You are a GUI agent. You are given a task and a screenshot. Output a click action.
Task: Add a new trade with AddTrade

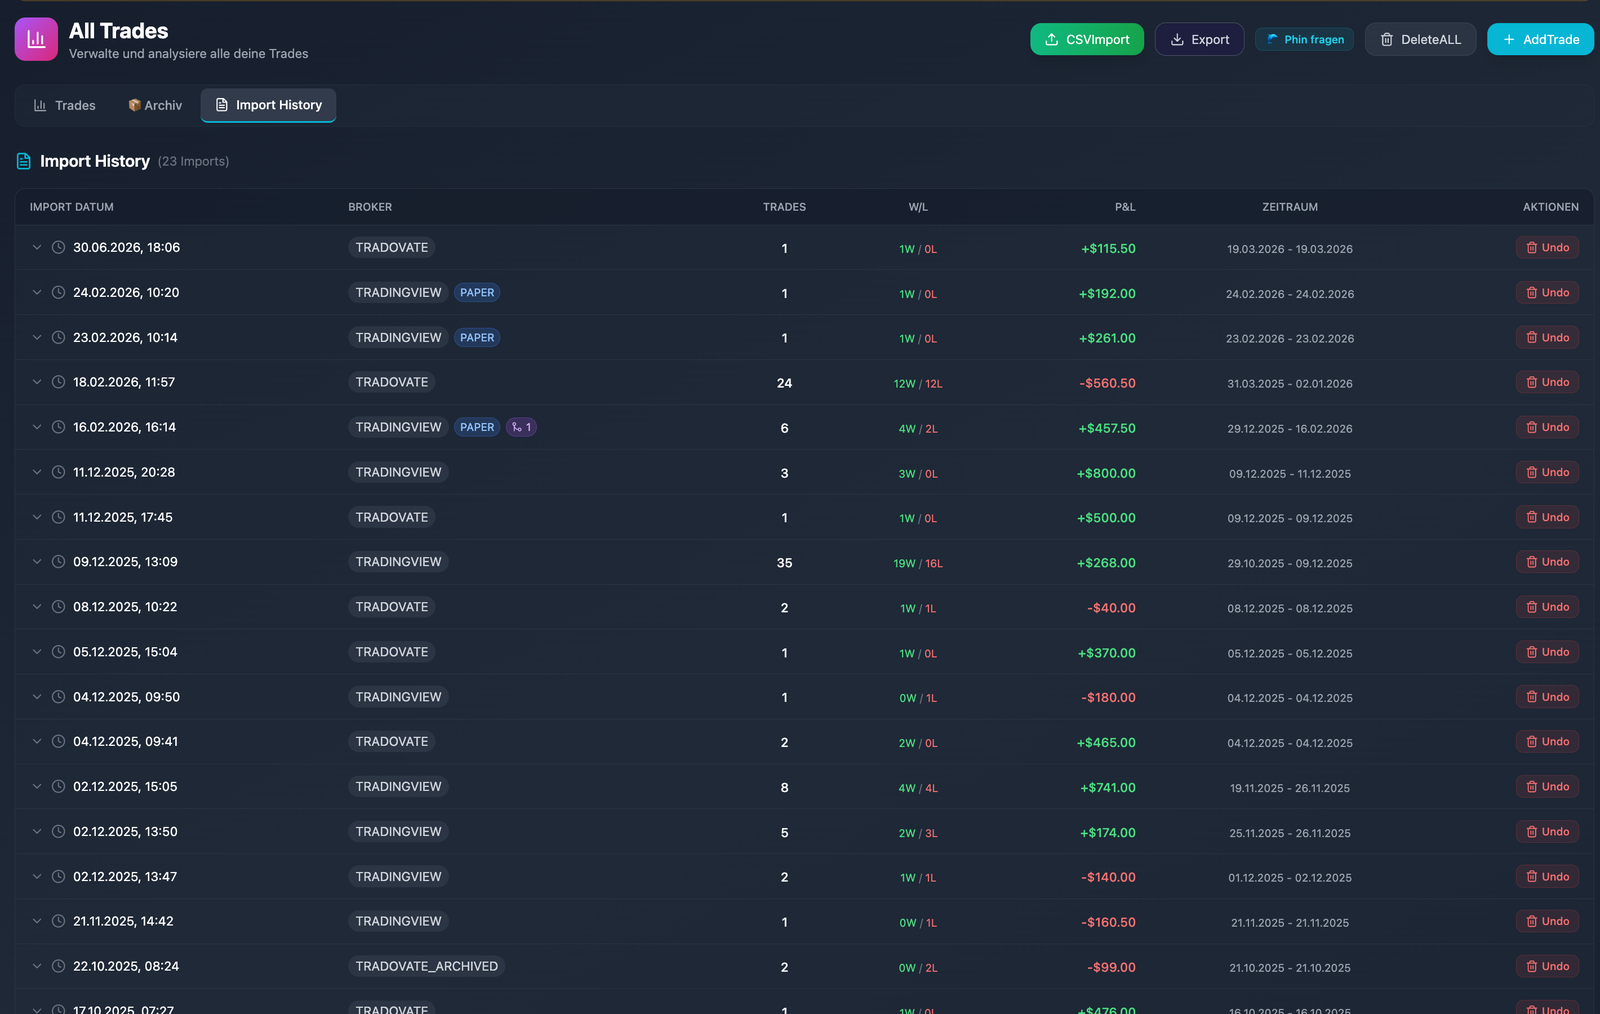[x=1540, y=39]
